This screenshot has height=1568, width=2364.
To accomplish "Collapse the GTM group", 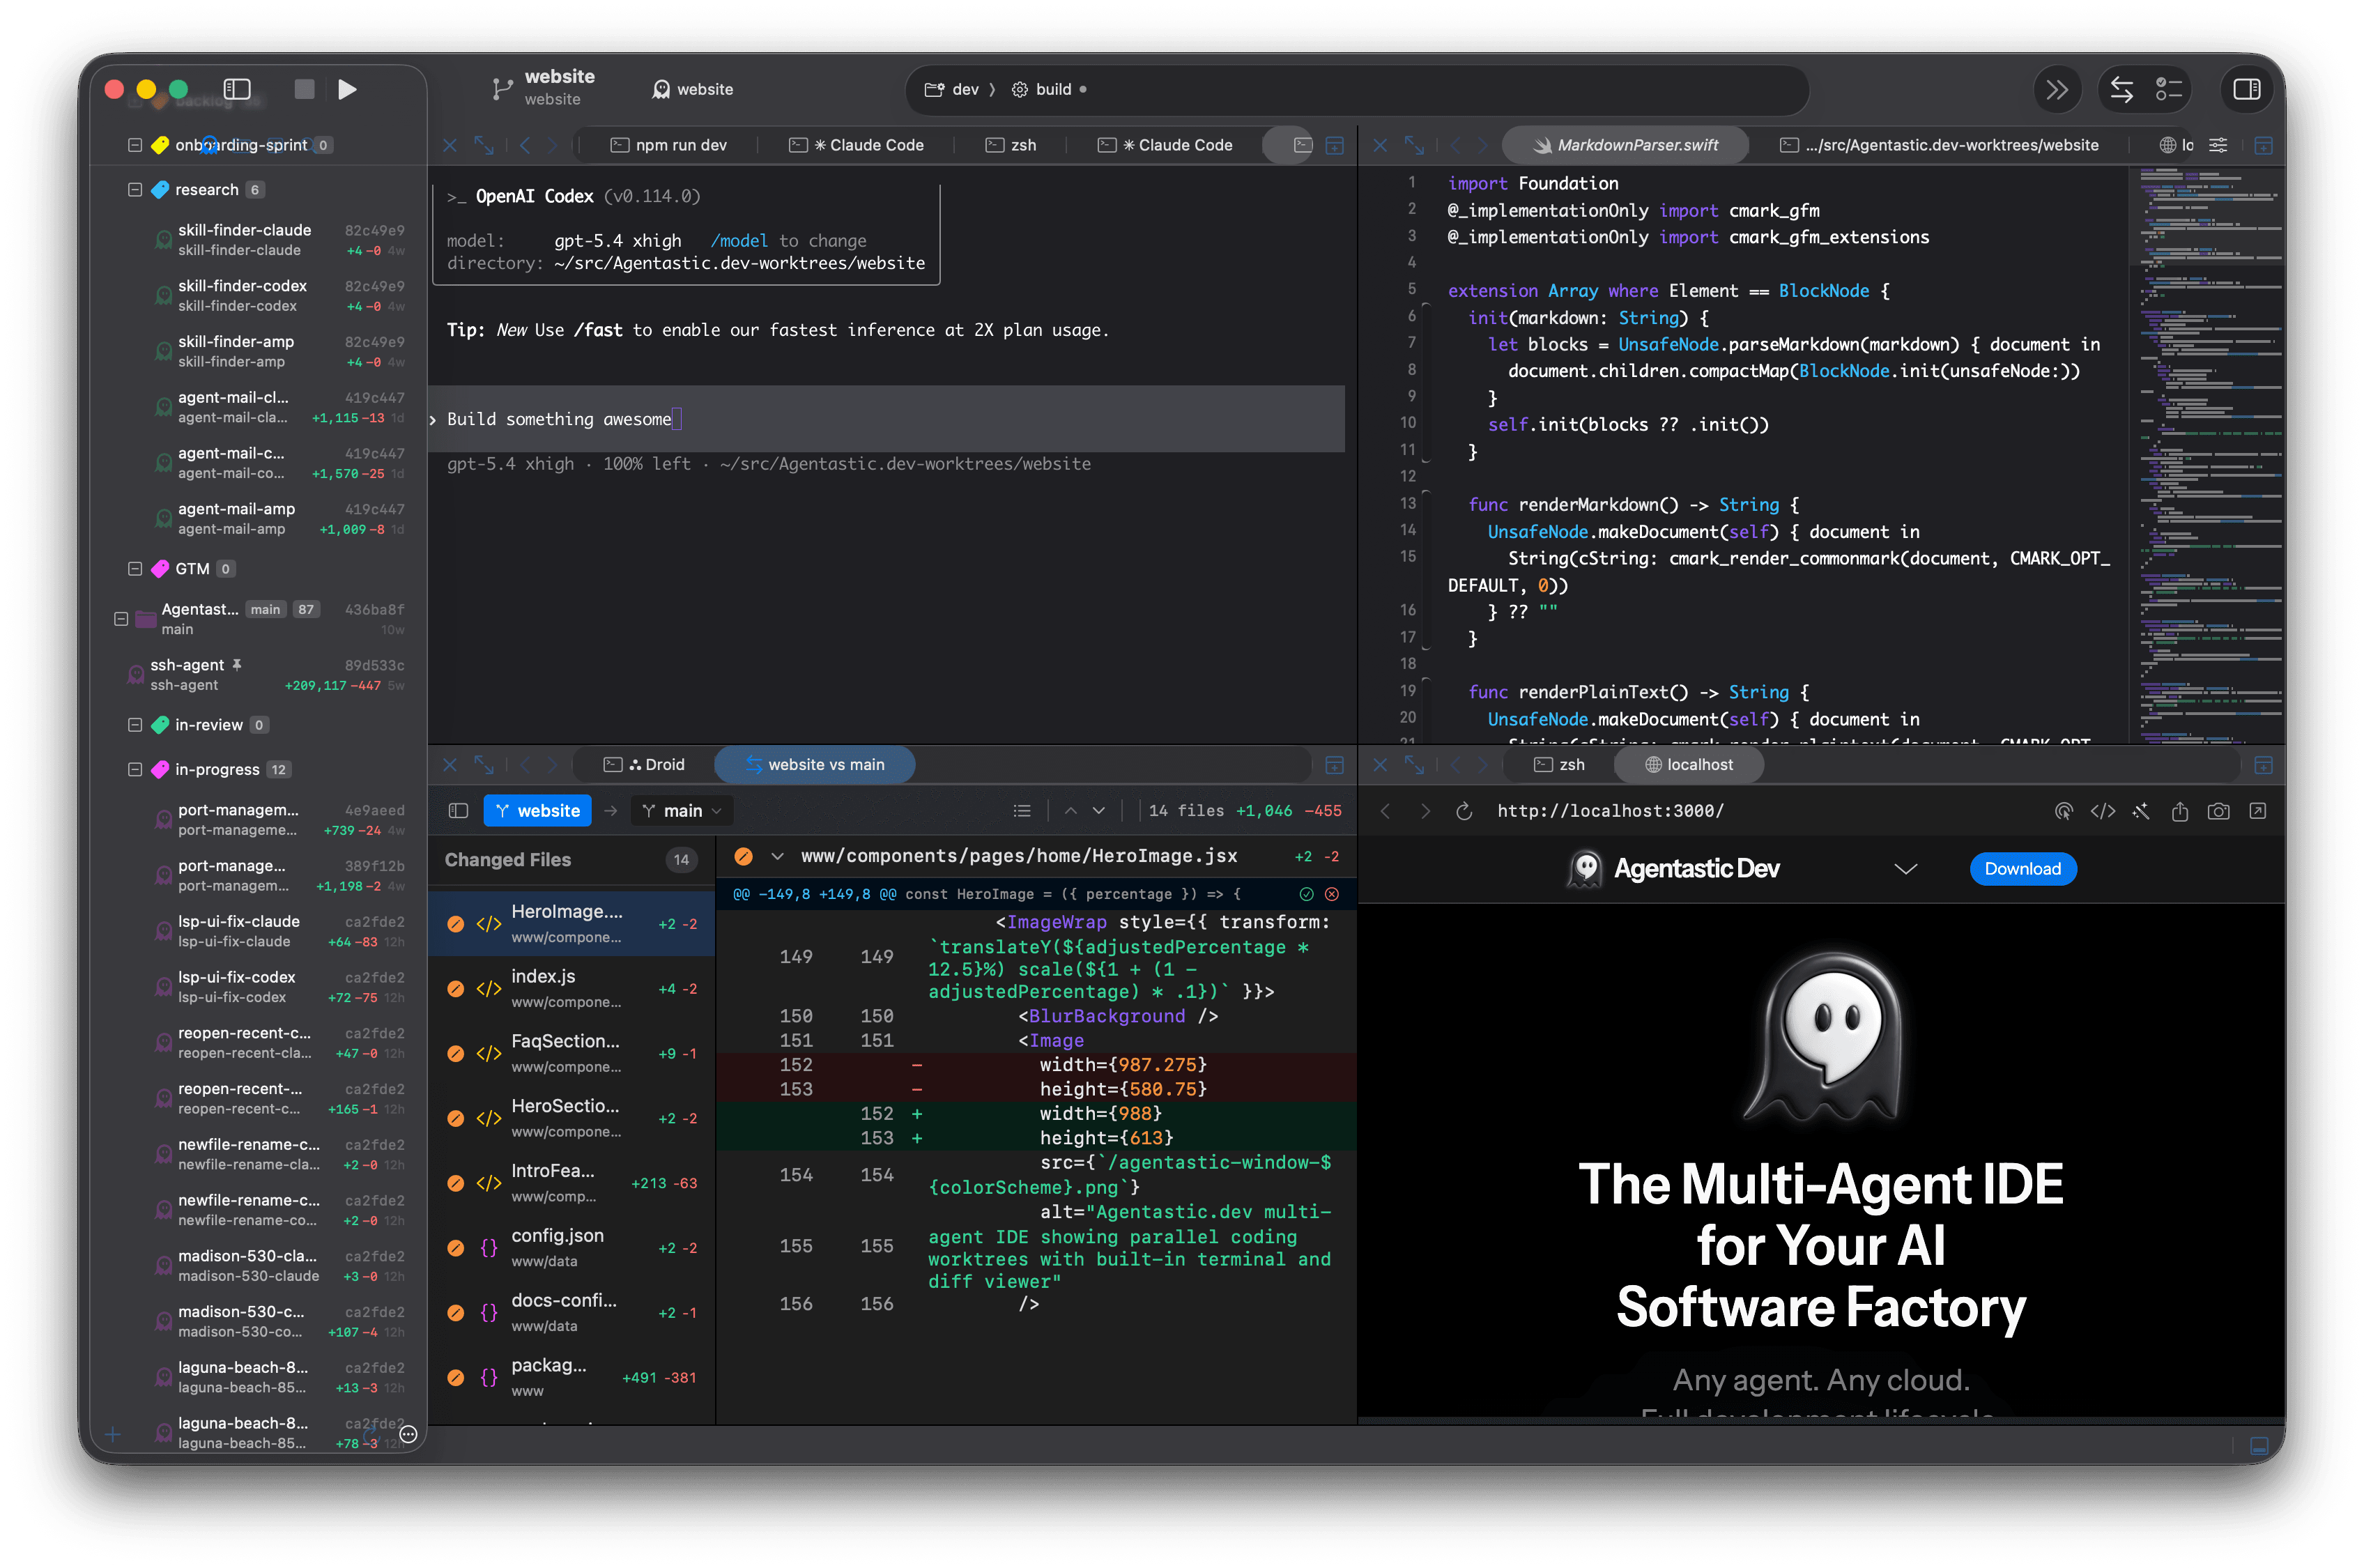I will (x=135, y=569).
